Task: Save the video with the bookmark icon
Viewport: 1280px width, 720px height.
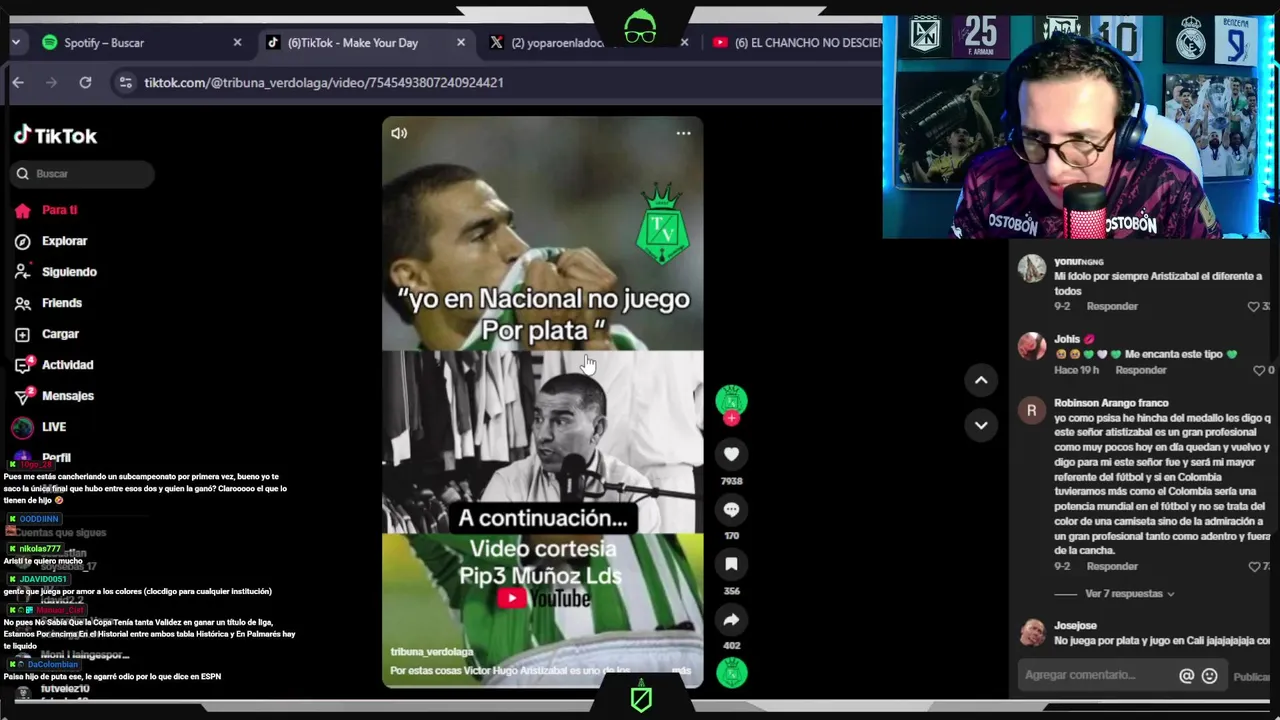Action: 731,564
